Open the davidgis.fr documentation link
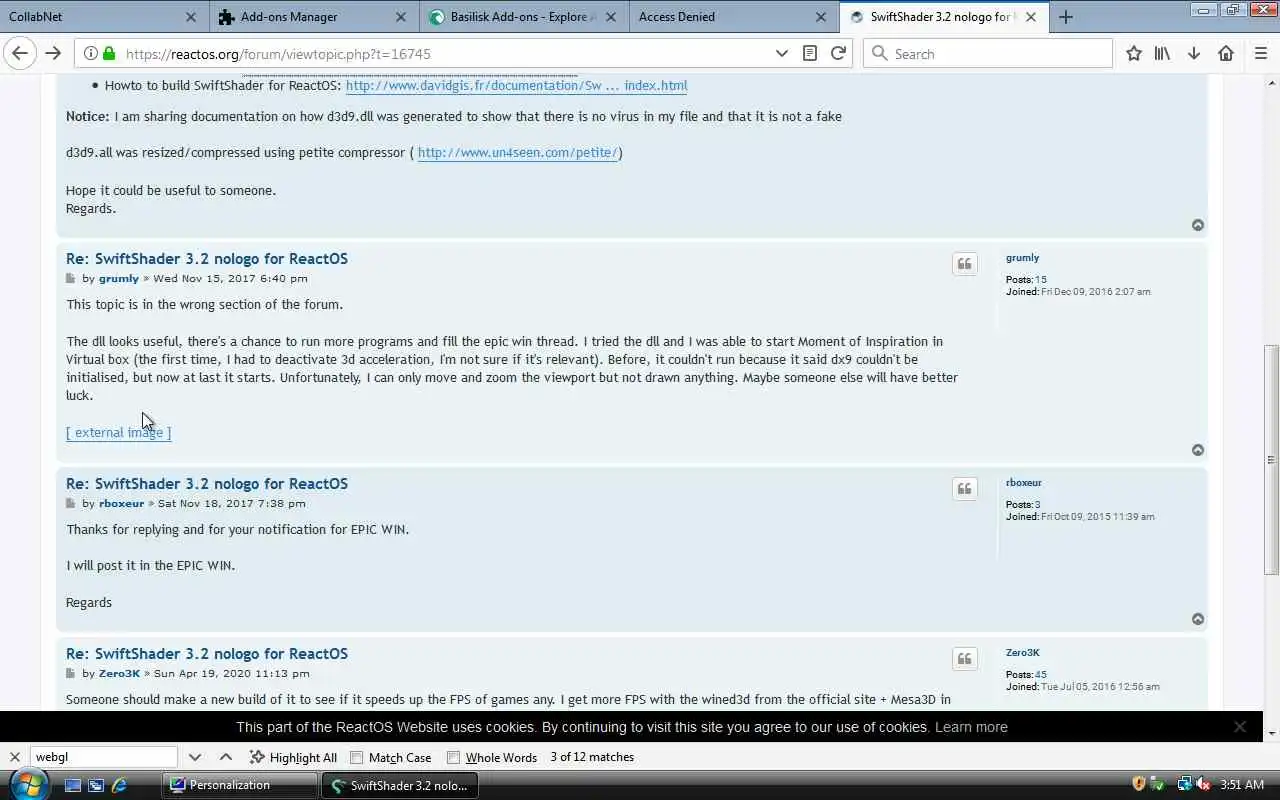 pyautogui.click(x=516, y=86)
